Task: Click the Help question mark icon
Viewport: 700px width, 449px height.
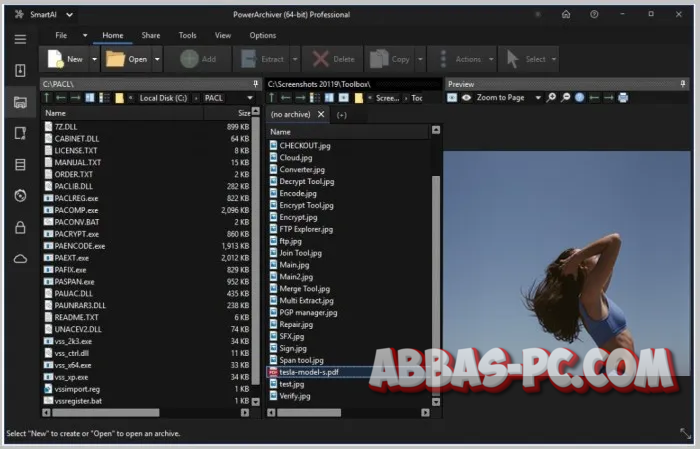Action: pyautogui.click(x=594, y=15)
